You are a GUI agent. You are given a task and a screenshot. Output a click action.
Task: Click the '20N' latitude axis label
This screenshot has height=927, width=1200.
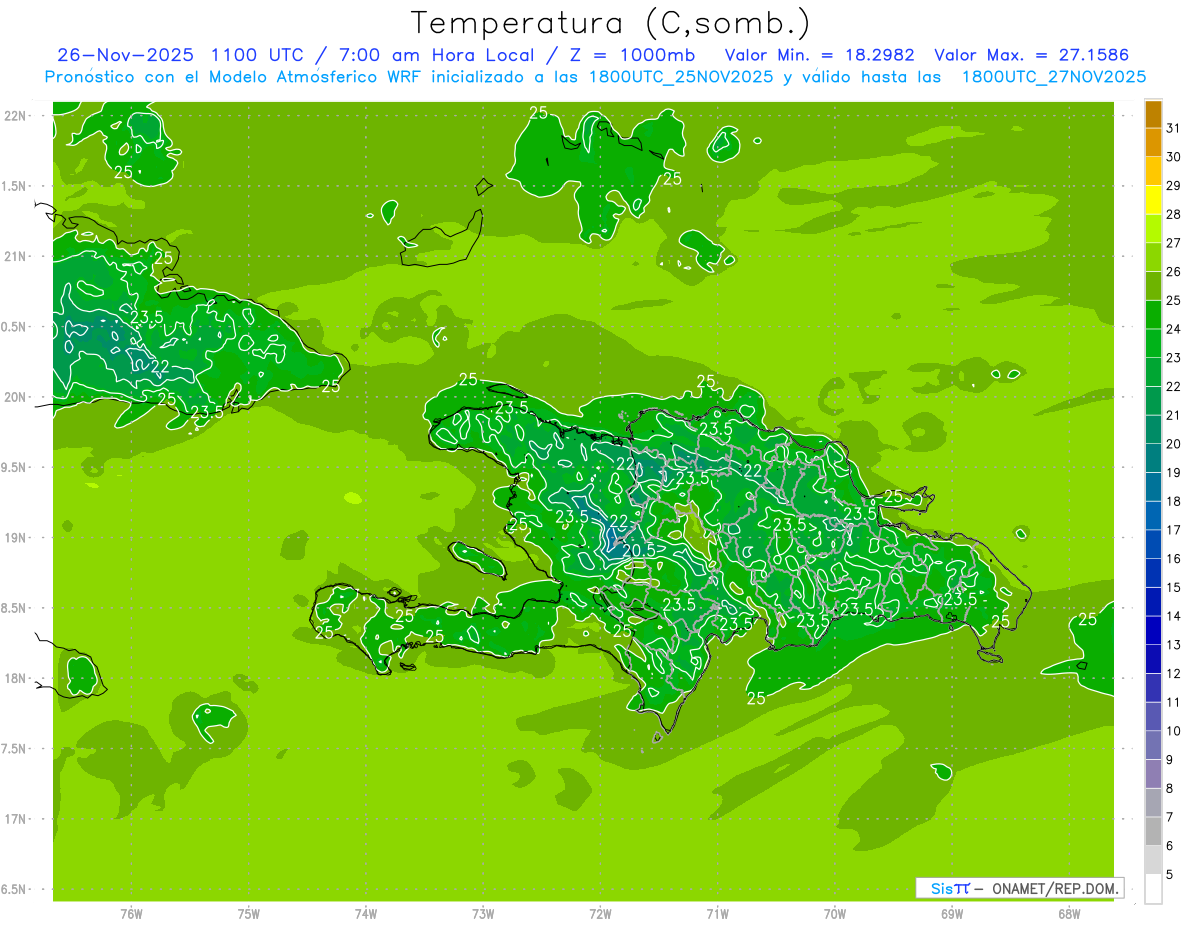(x=16, y=397)
